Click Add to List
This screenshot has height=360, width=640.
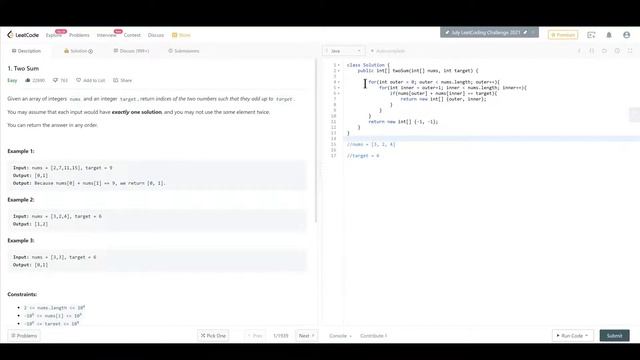click(91, 80)
